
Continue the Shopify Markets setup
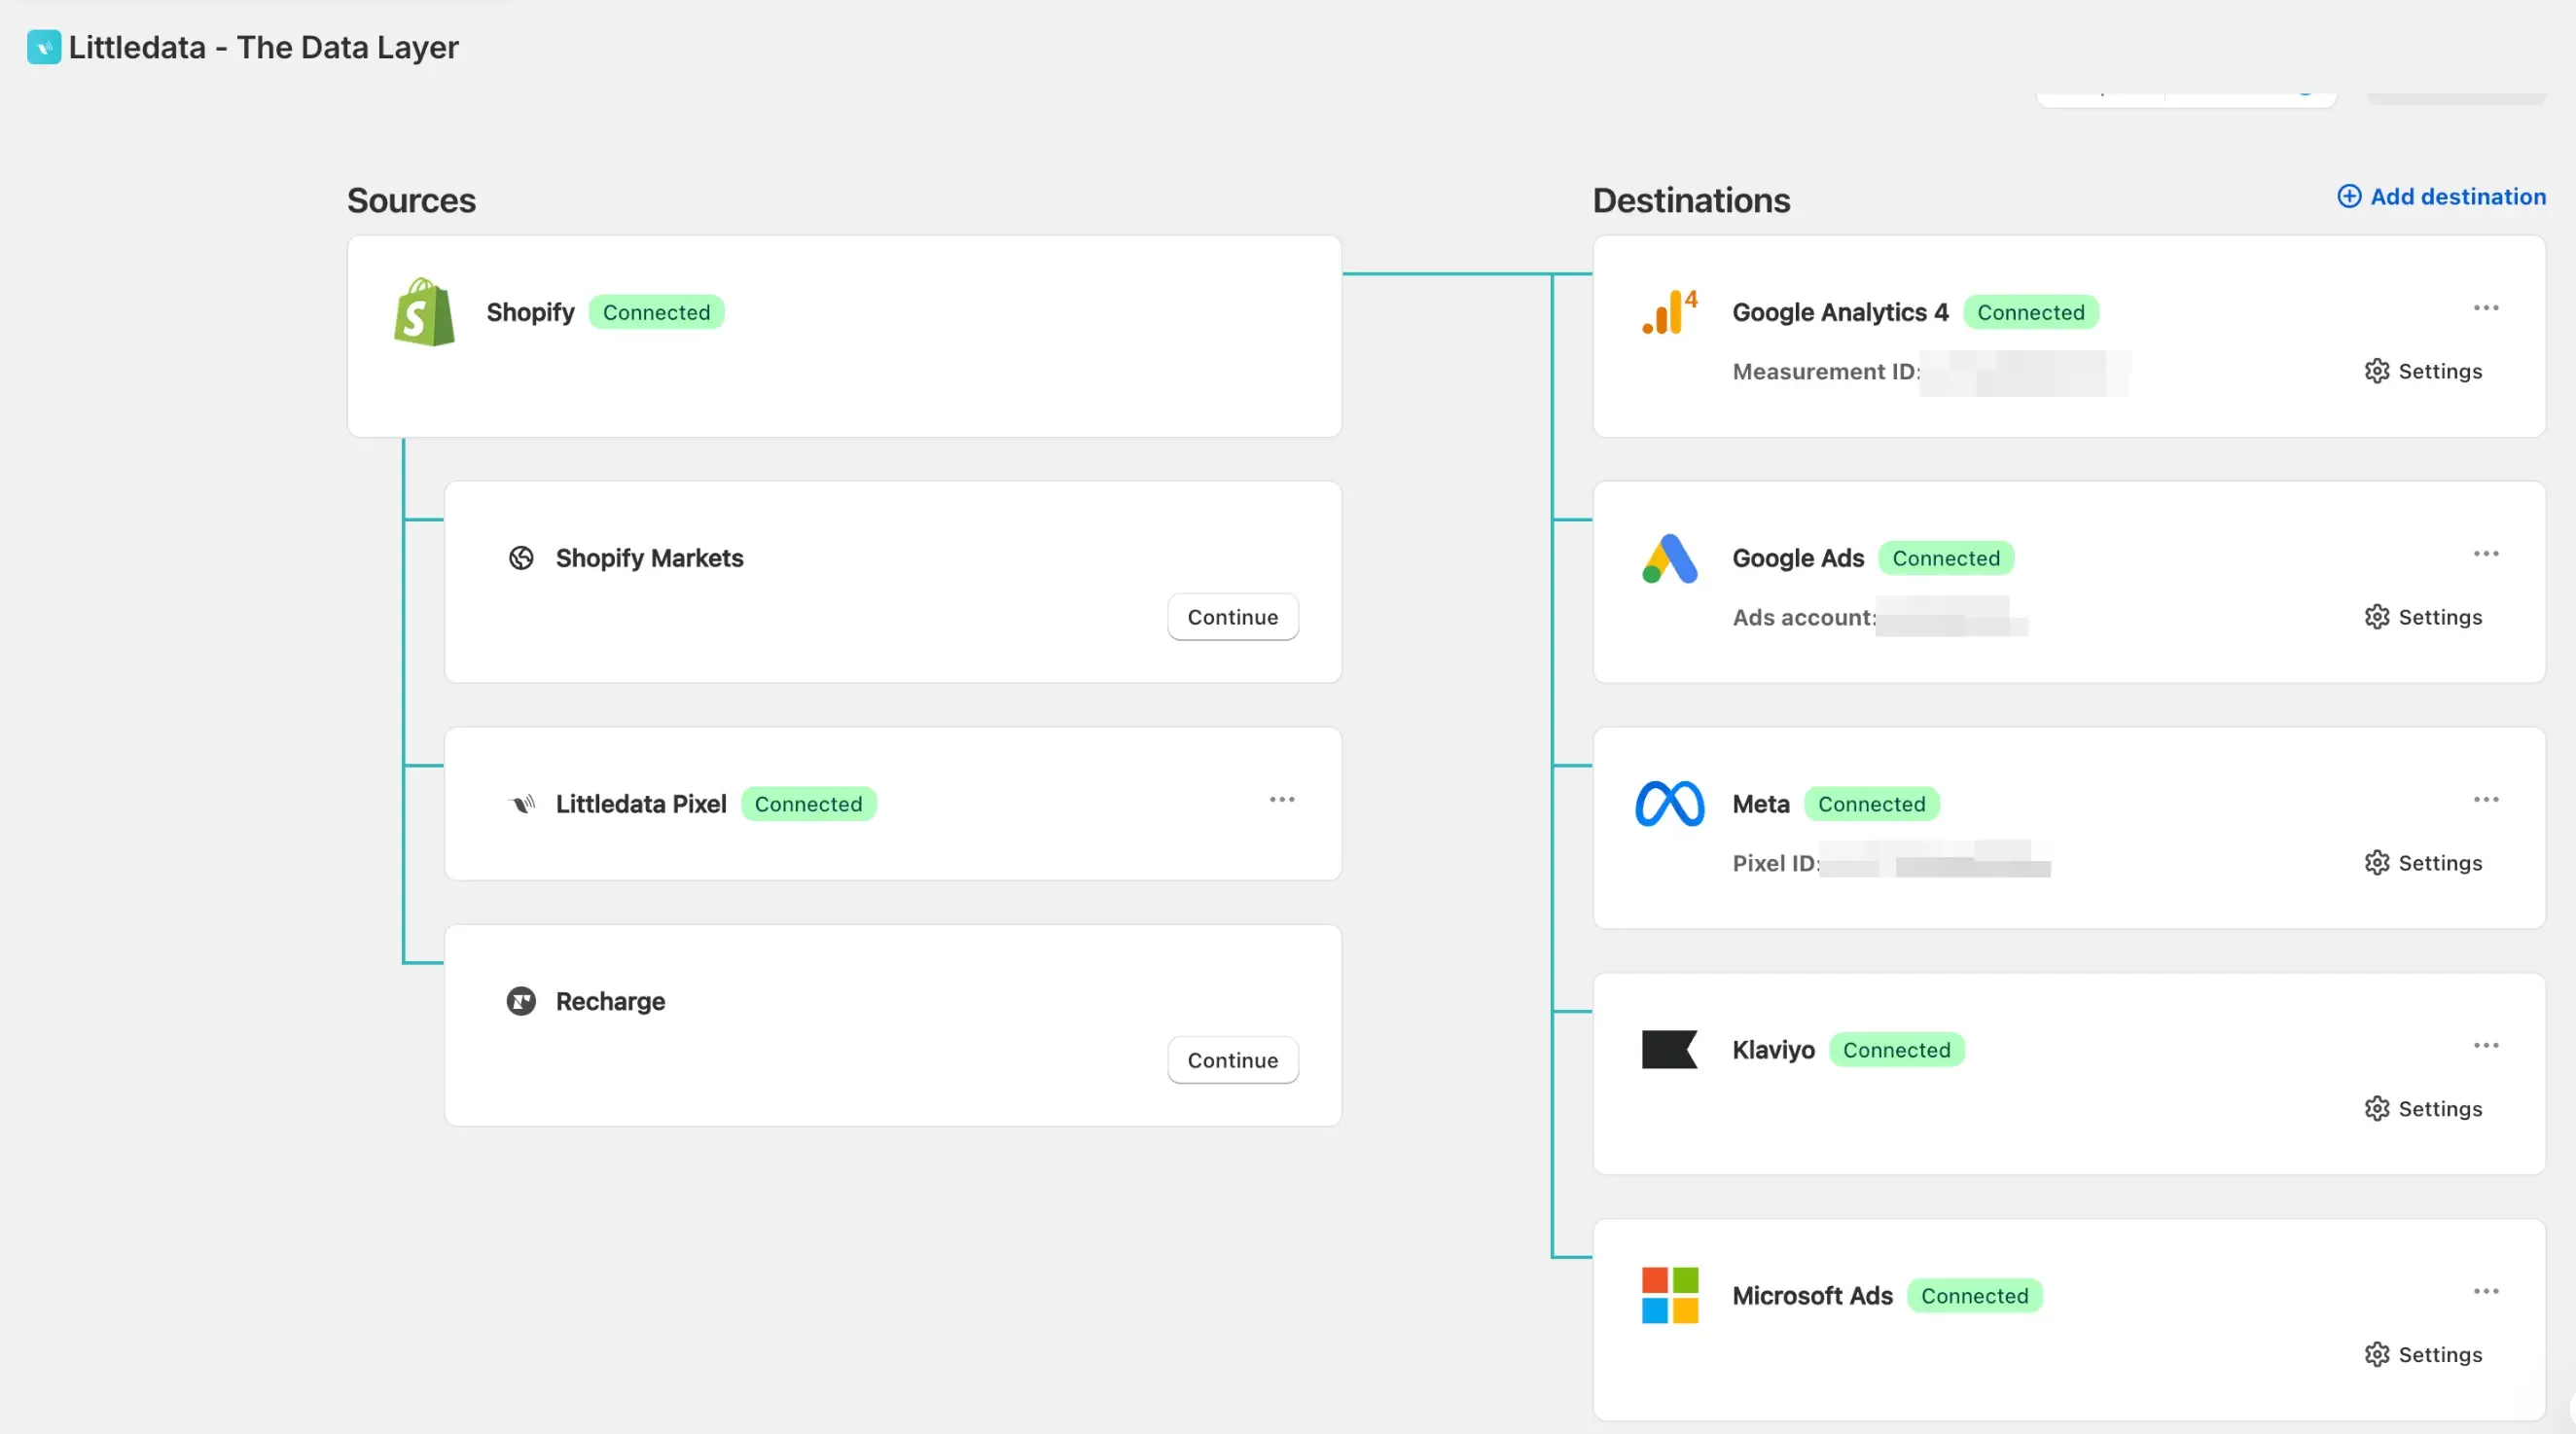coord(1233,617)
